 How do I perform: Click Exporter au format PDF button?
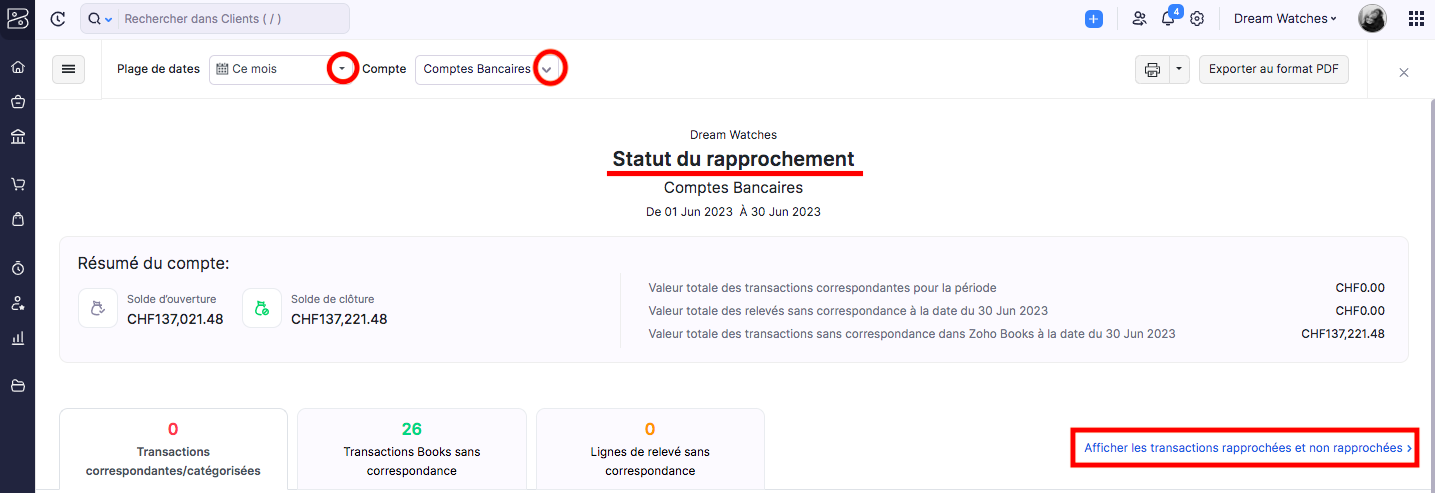coord(1274,69)
